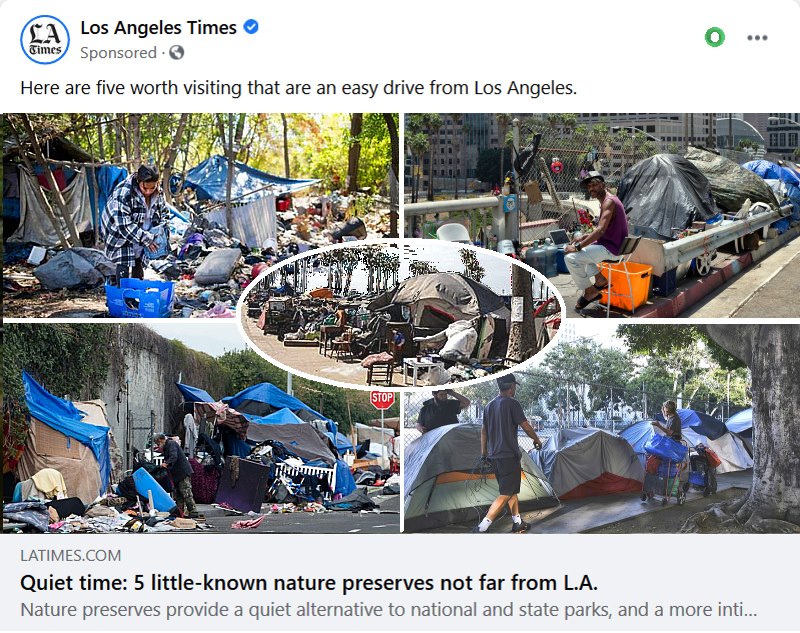The image size is (800, 633).
Task: Open the center oval encampment photo
Action: click(401, 315)
